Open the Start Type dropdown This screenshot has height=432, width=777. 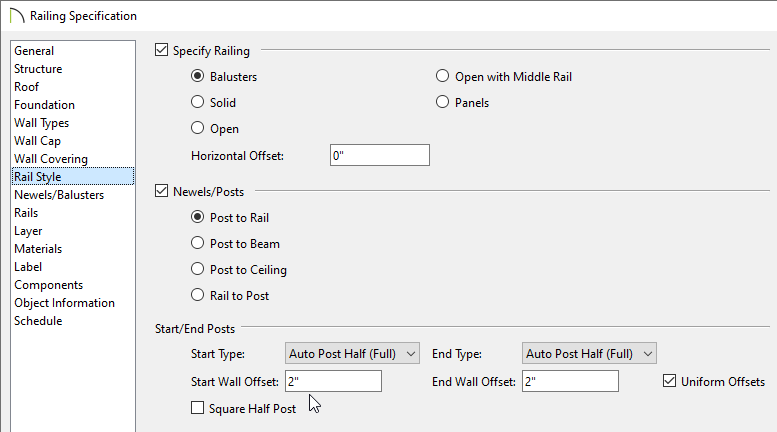(x=352, y=354)
